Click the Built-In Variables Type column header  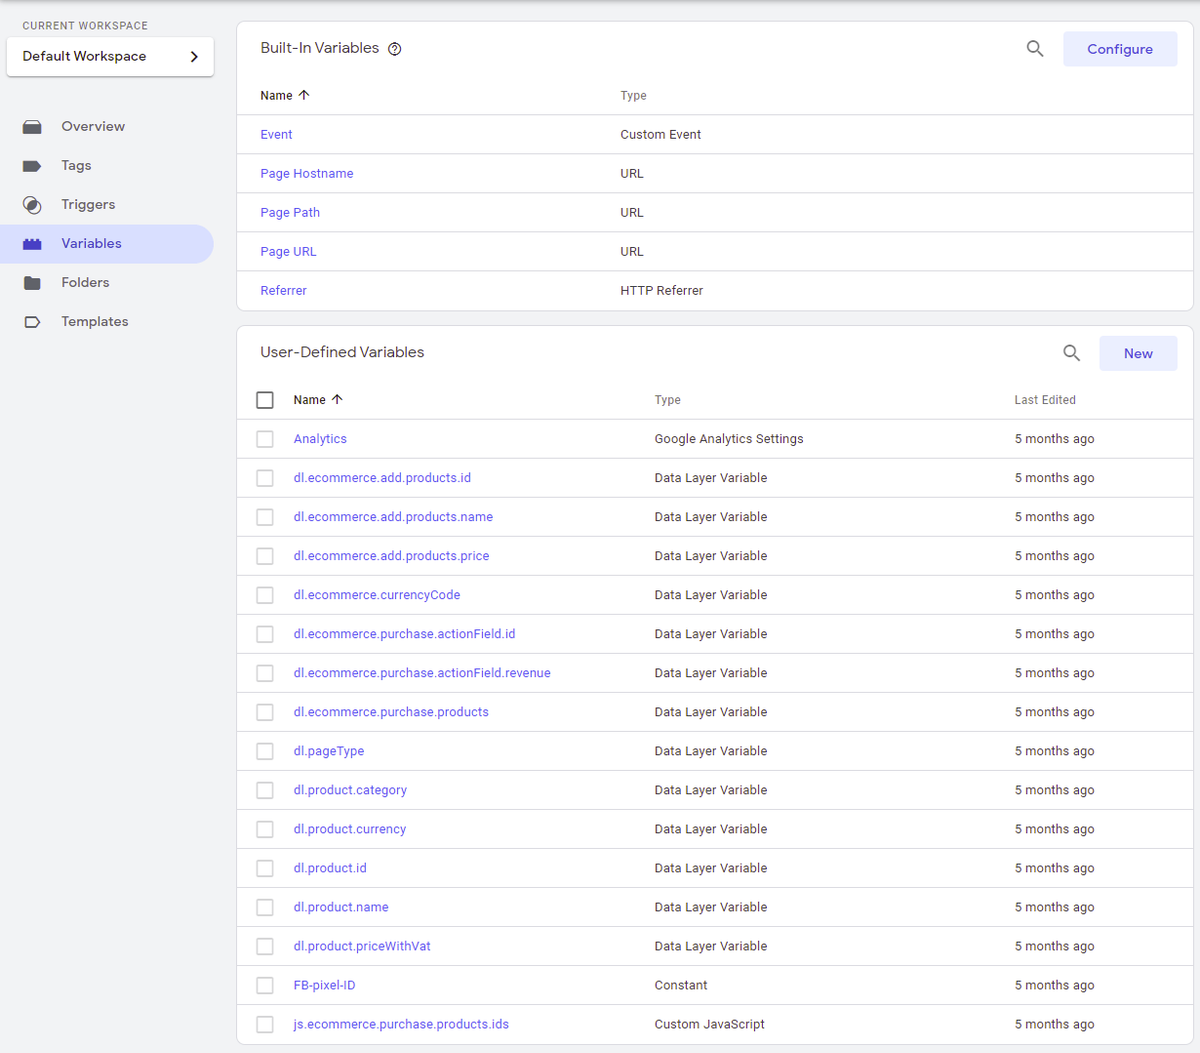(x=633, y=96)
